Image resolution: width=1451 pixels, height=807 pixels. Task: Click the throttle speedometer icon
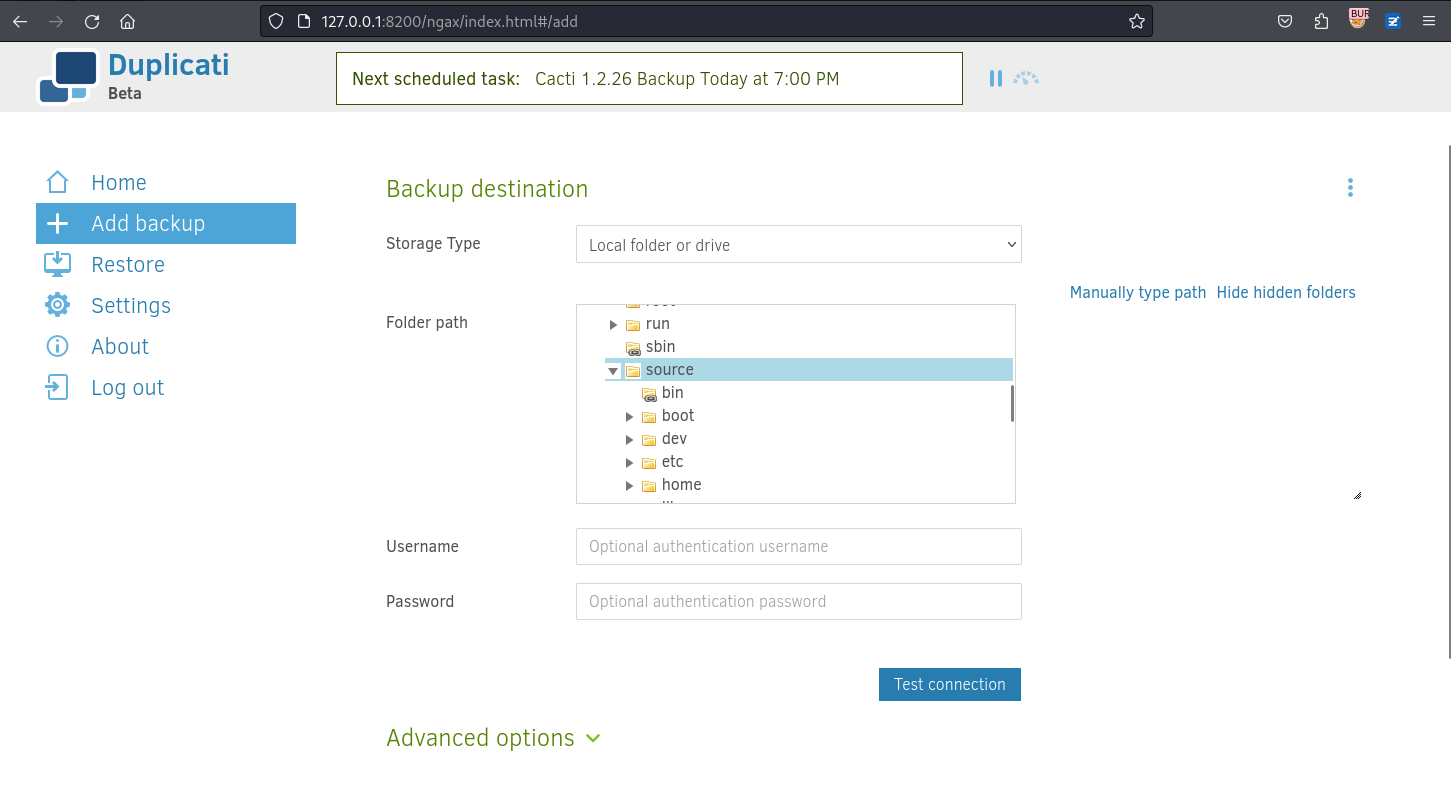[x=1026, y=78]
